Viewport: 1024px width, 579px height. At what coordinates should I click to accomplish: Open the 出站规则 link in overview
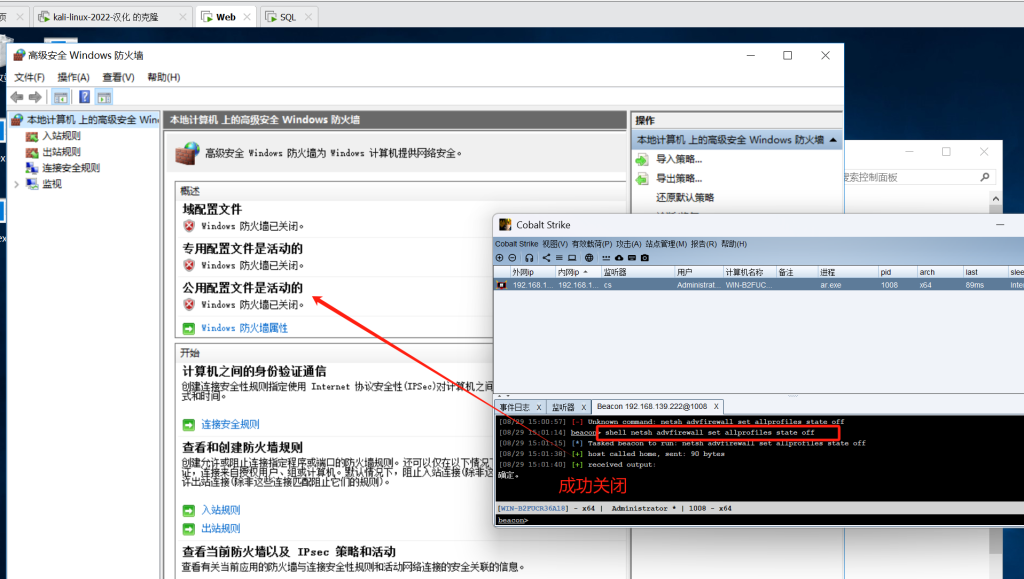pyautogui.click(x=221, y=529)
